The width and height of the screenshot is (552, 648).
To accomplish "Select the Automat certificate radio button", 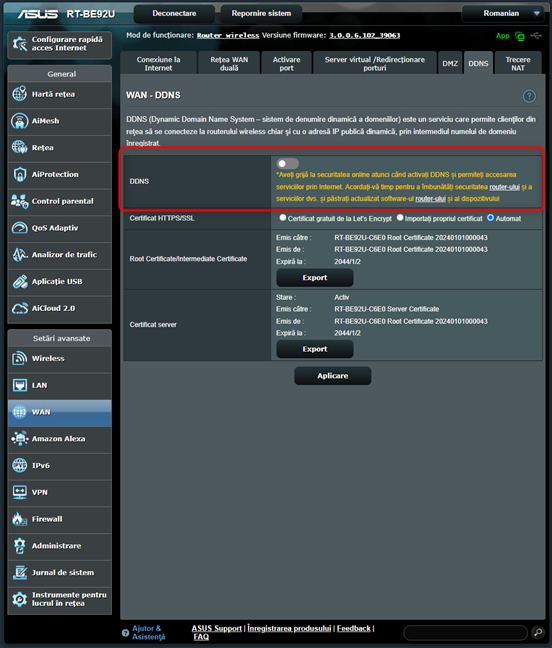I will click(x=490, y=217).
